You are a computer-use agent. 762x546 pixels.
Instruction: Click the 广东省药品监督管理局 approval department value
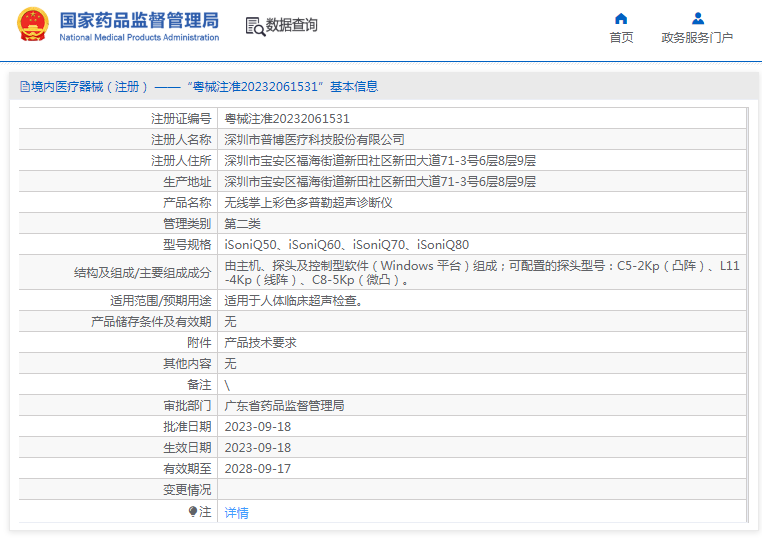click(x=284, y=406)
